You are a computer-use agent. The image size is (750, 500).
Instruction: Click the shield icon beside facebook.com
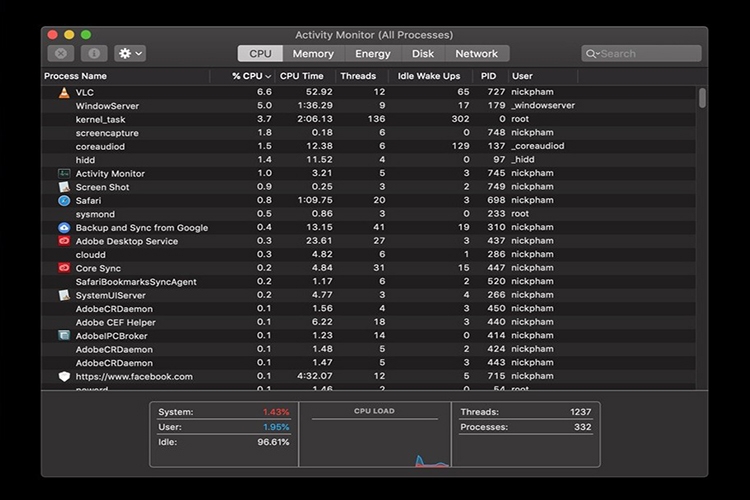(64, 377)
